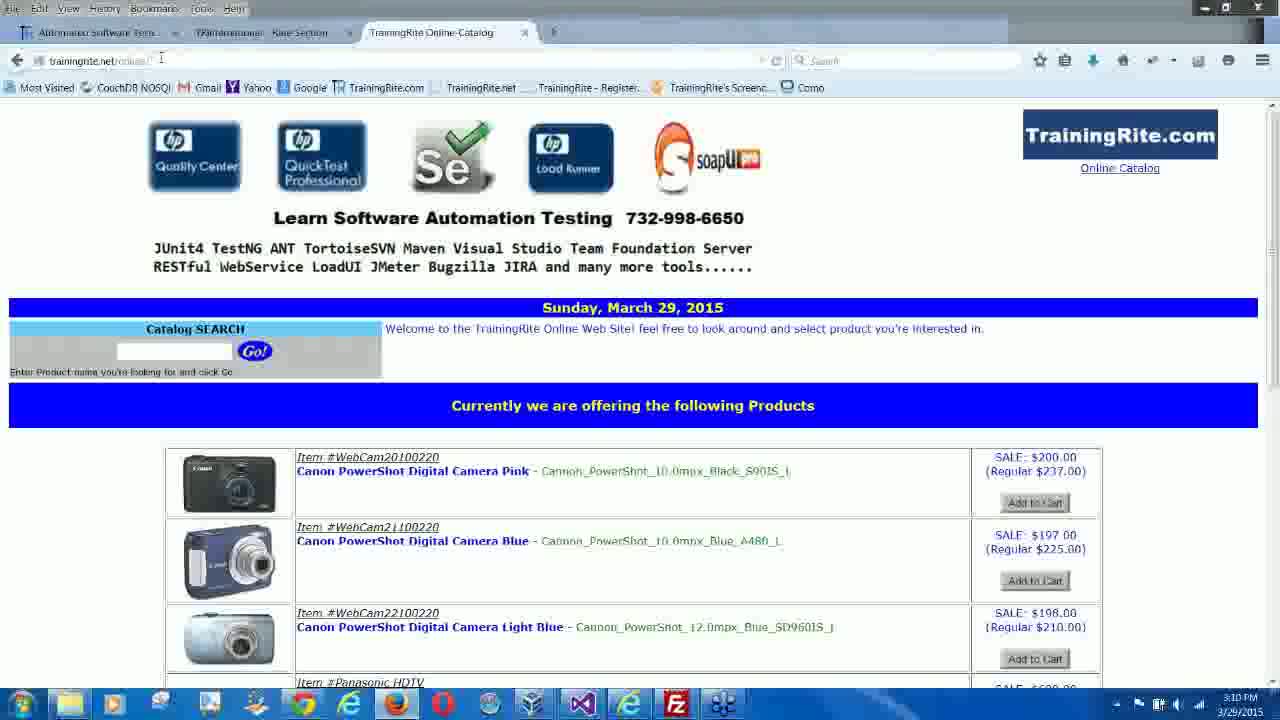Open the Online Catalog link
Screen dimensions: 1280x720
tap(1120, 168)
